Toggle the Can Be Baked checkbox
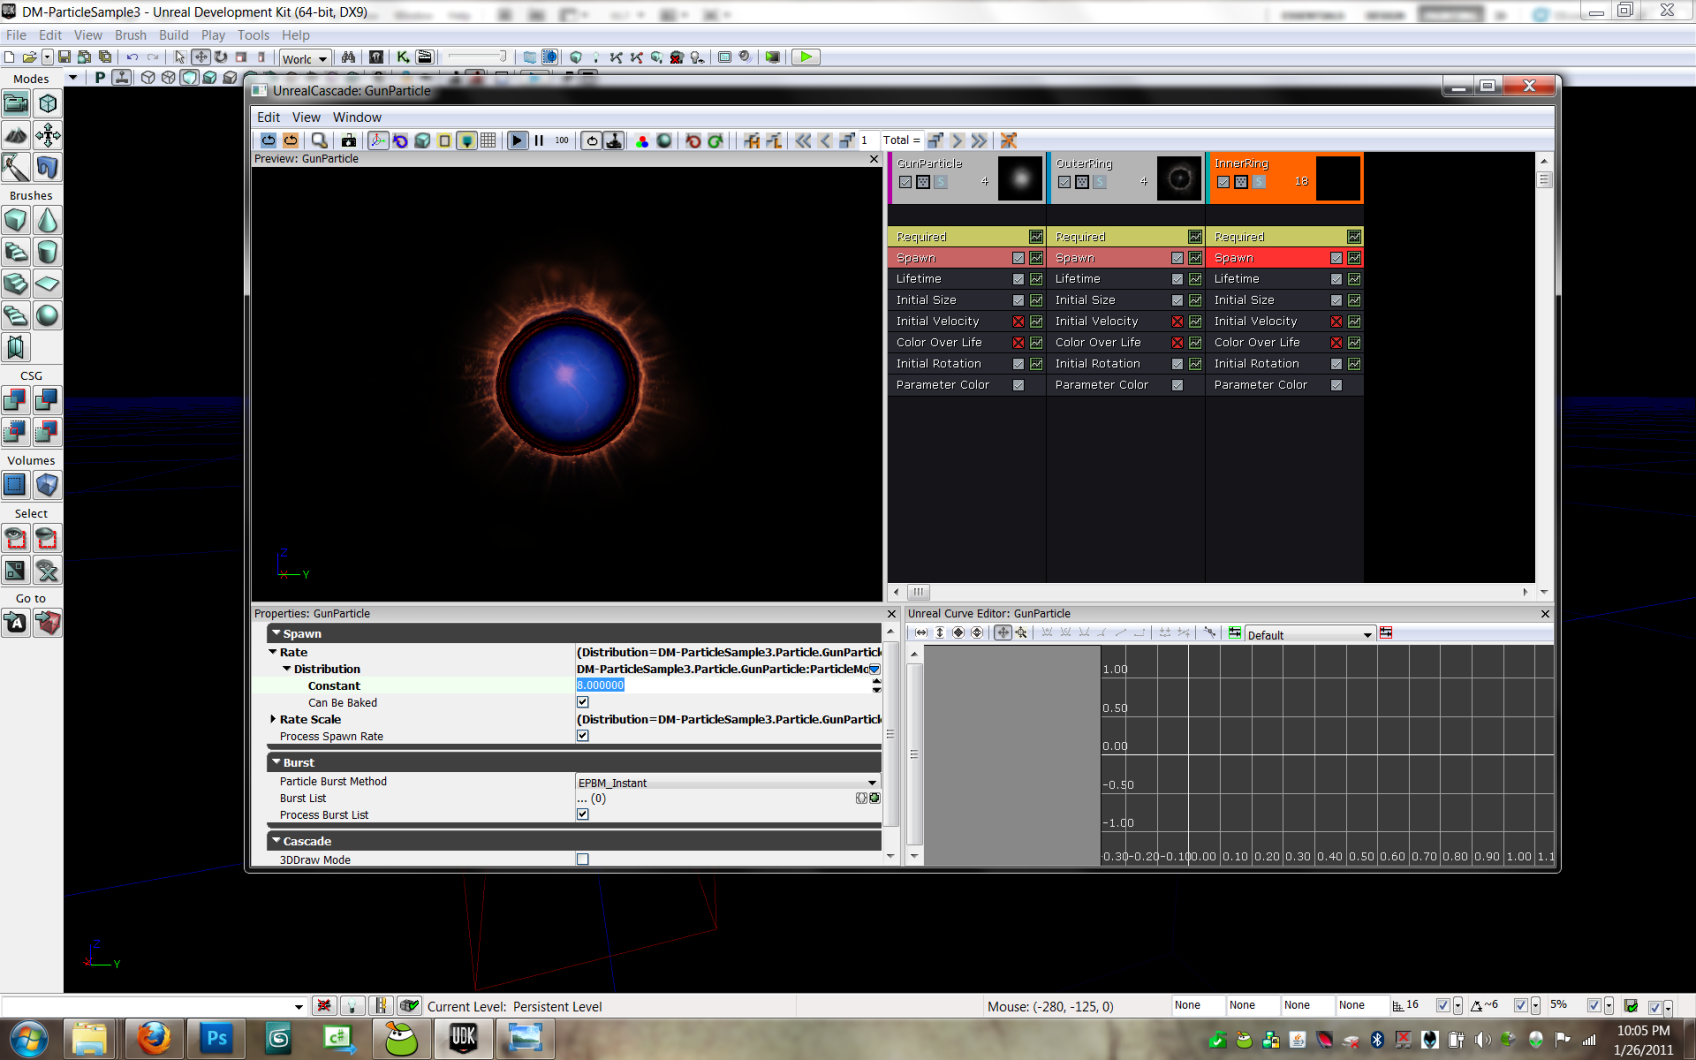This screenshot has width=1696, height=1060. [x=583, y=702]
